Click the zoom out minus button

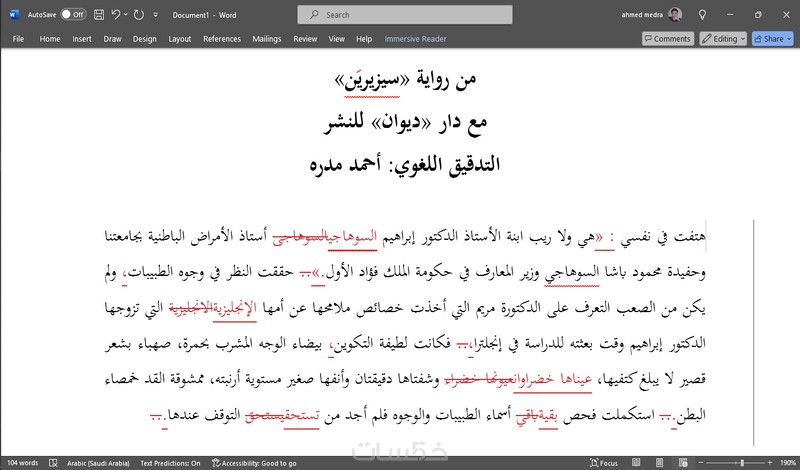pyautogui.click(x=701, y=463)
